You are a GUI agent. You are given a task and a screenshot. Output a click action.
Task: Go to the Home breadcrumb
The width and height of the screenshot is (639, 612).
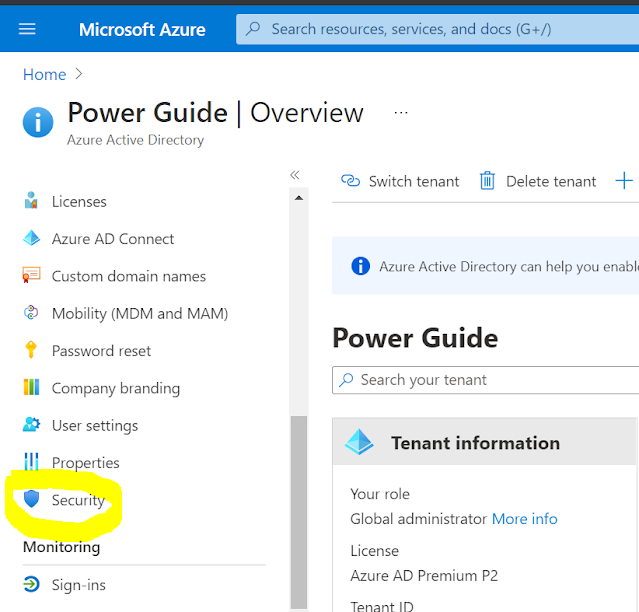pyautogui.click(x=44, y=75)
